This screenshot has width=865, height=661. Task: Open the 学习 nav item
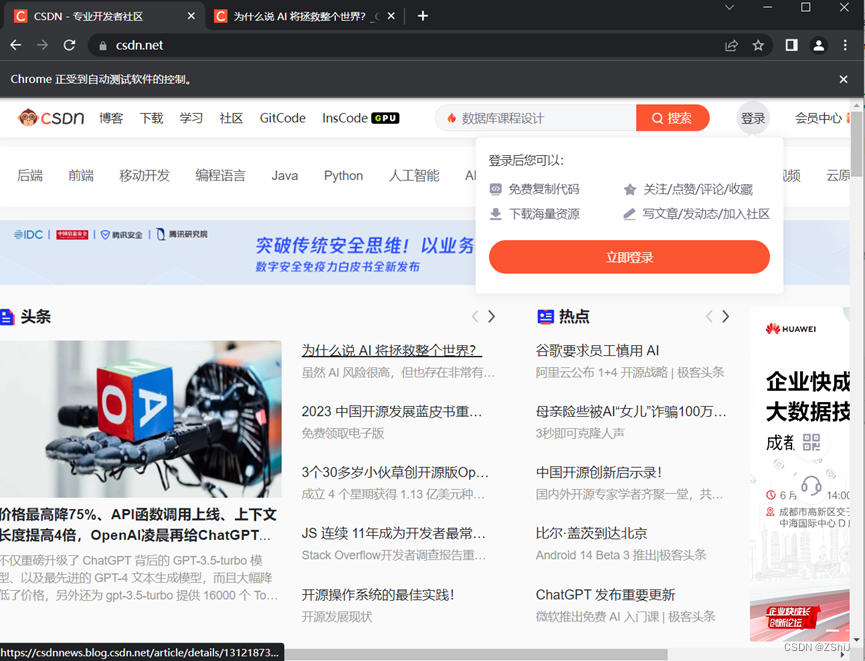coord(191,118)
